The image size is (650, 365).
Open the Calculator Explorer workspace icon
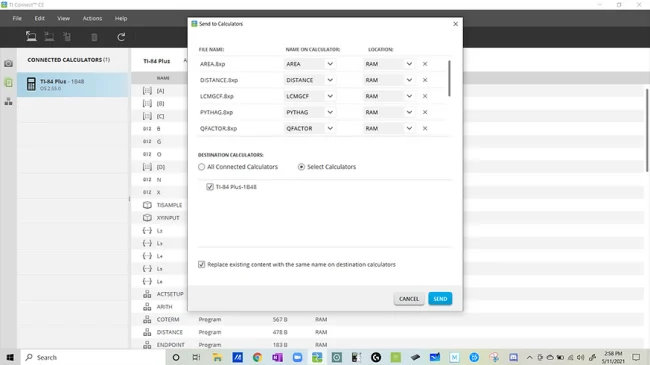(8, 83)
